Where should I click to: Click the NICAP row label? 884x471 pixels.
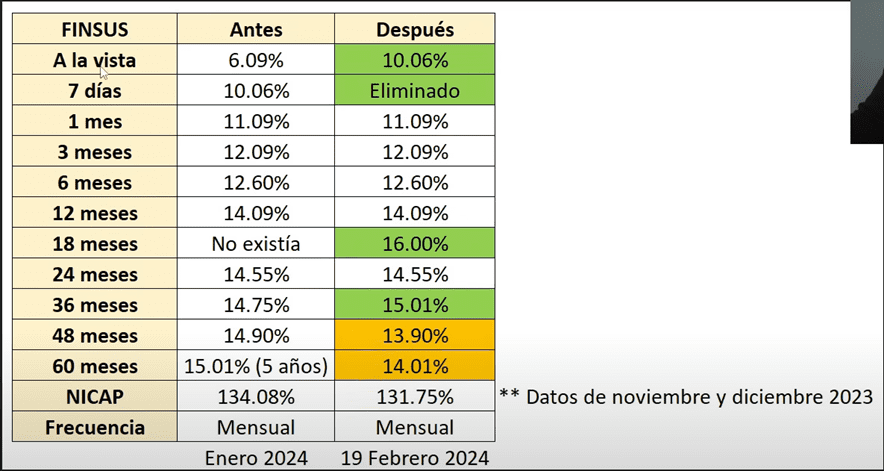pos(95,396)
